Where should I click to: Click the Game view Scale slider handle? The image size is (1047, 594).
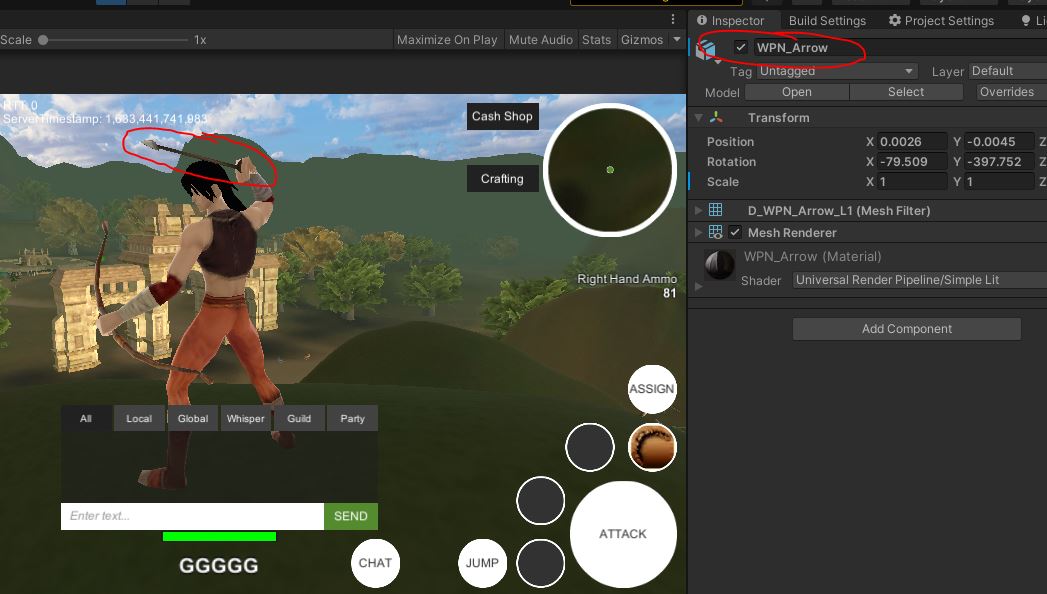click(43, 40)
